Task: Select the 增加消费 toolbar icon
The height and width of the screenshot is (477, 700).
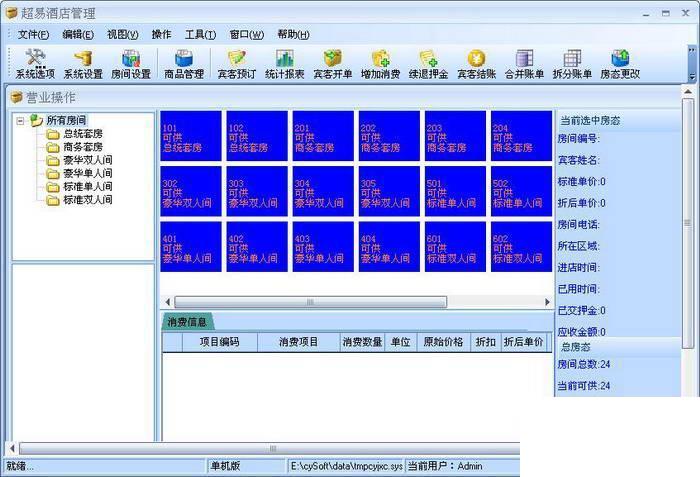Action: coord(380,64)
